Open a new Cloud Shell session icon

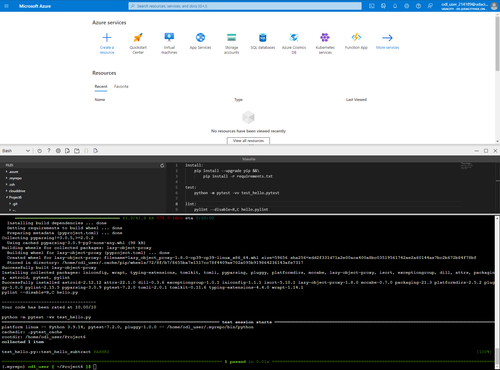point(77,151)
